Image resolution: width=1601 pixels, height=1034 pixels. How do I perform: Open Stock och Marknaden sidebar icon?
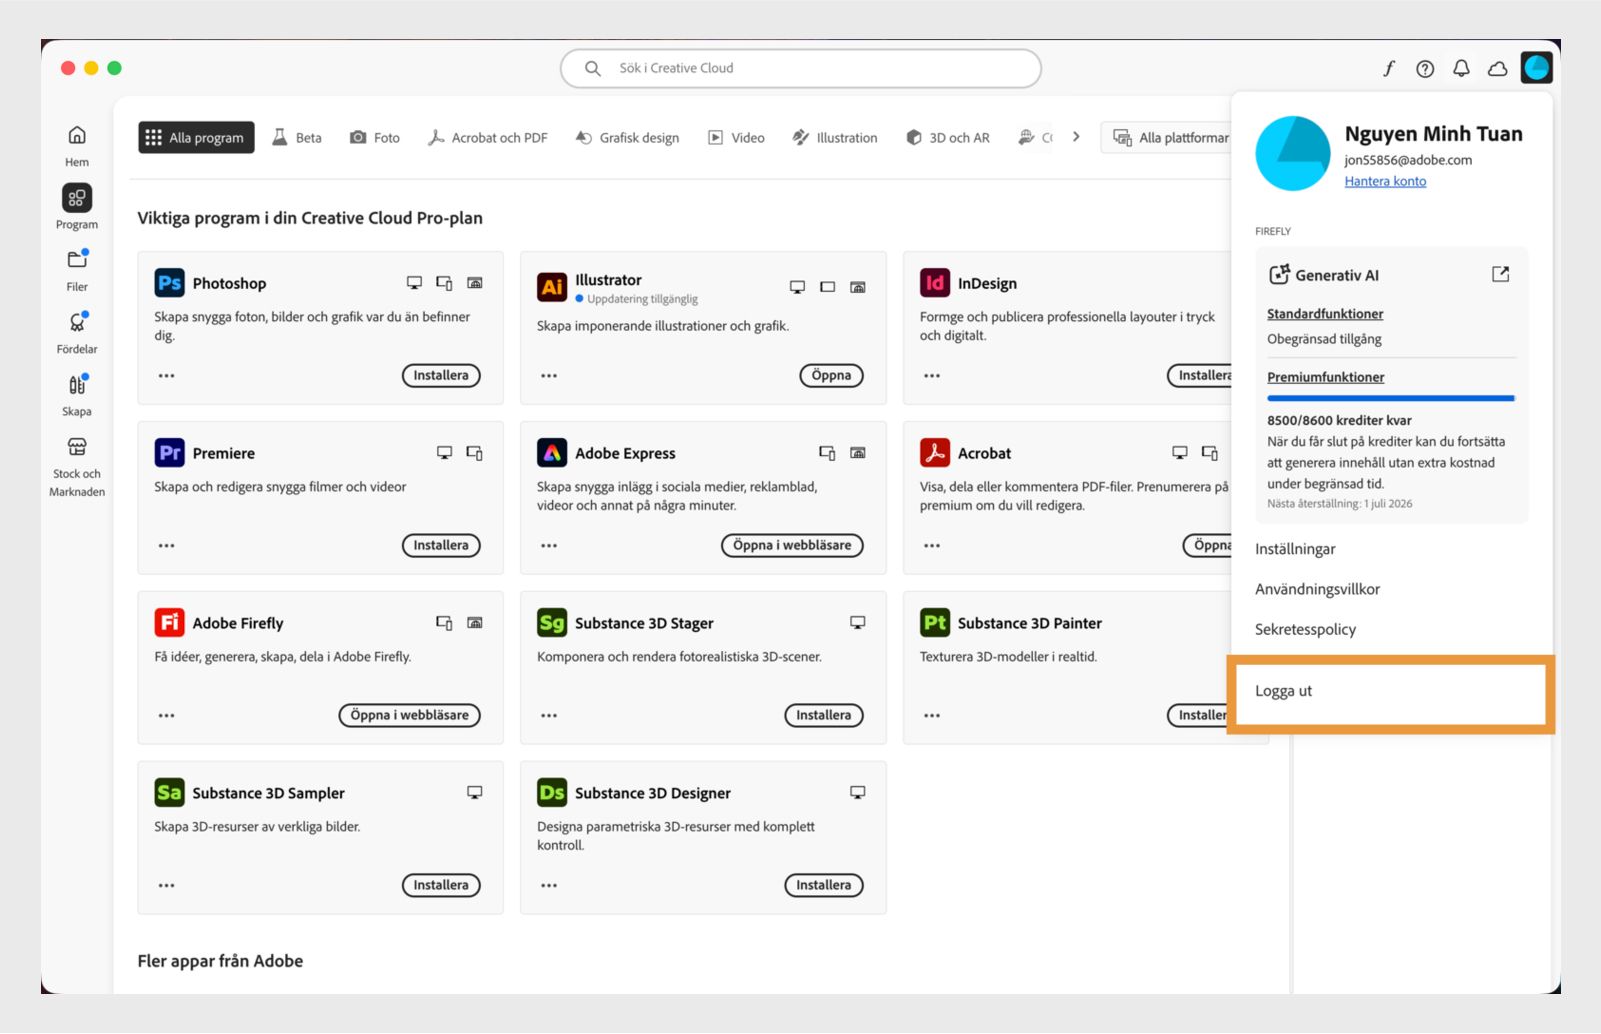(77, 447)
